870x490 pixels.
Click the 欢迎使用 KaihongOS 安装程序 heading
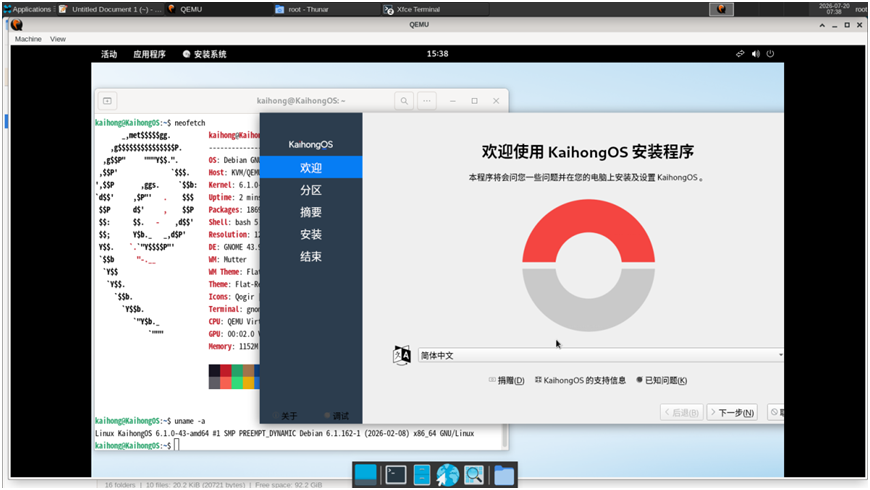pos(588,151)
